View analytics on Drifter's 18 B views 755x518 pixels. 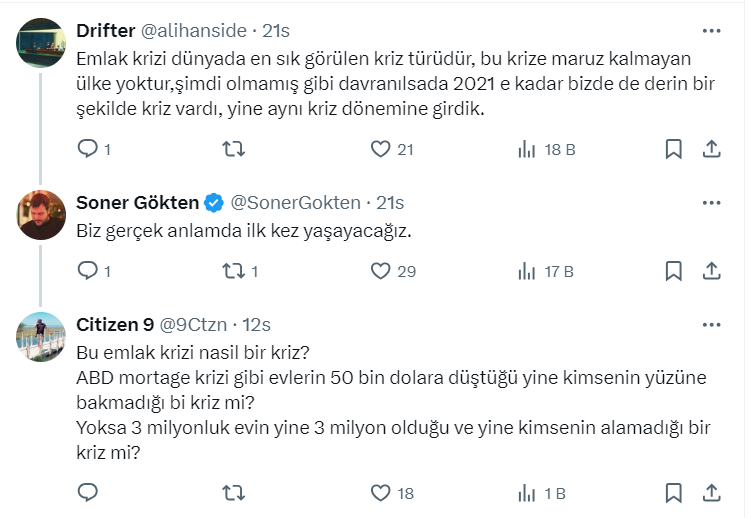(527, 149)
